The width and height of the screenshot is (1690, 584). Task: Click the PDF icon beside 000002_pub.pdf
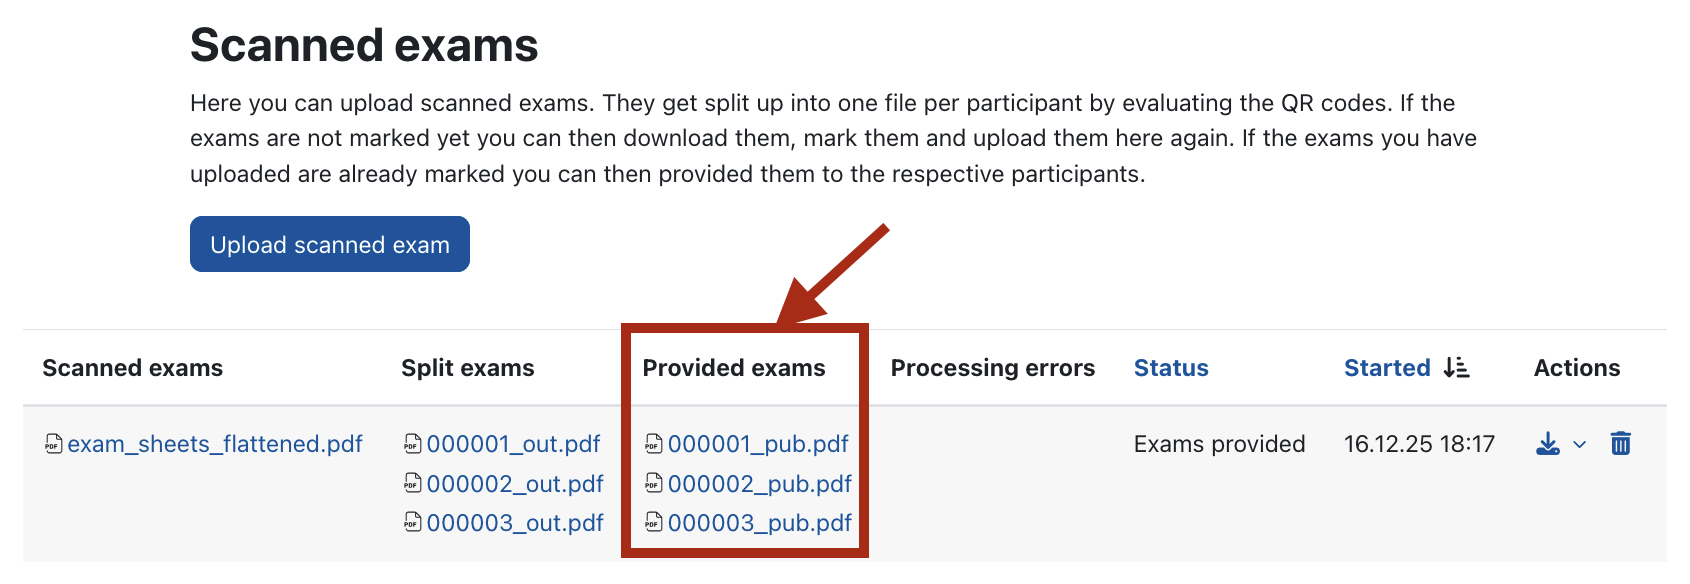pos(654,484)
